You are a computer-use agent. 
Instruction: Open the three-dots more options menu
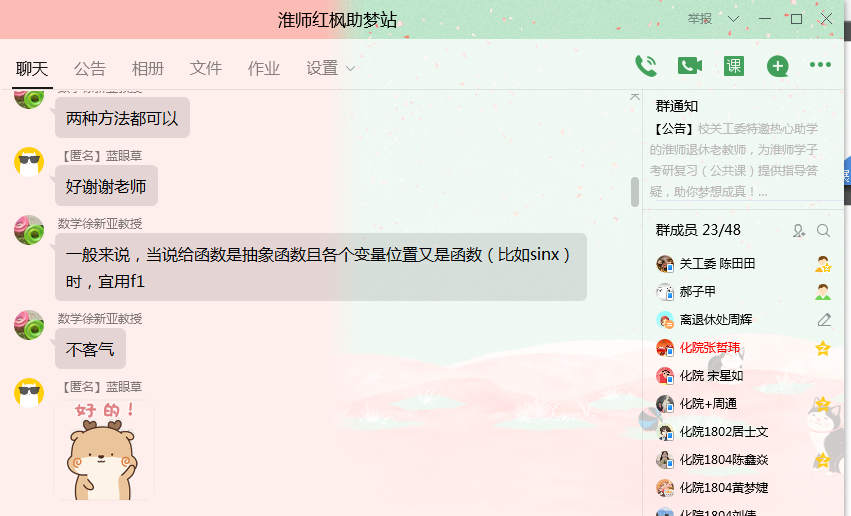pyautogui.click(x=820, y=65)
